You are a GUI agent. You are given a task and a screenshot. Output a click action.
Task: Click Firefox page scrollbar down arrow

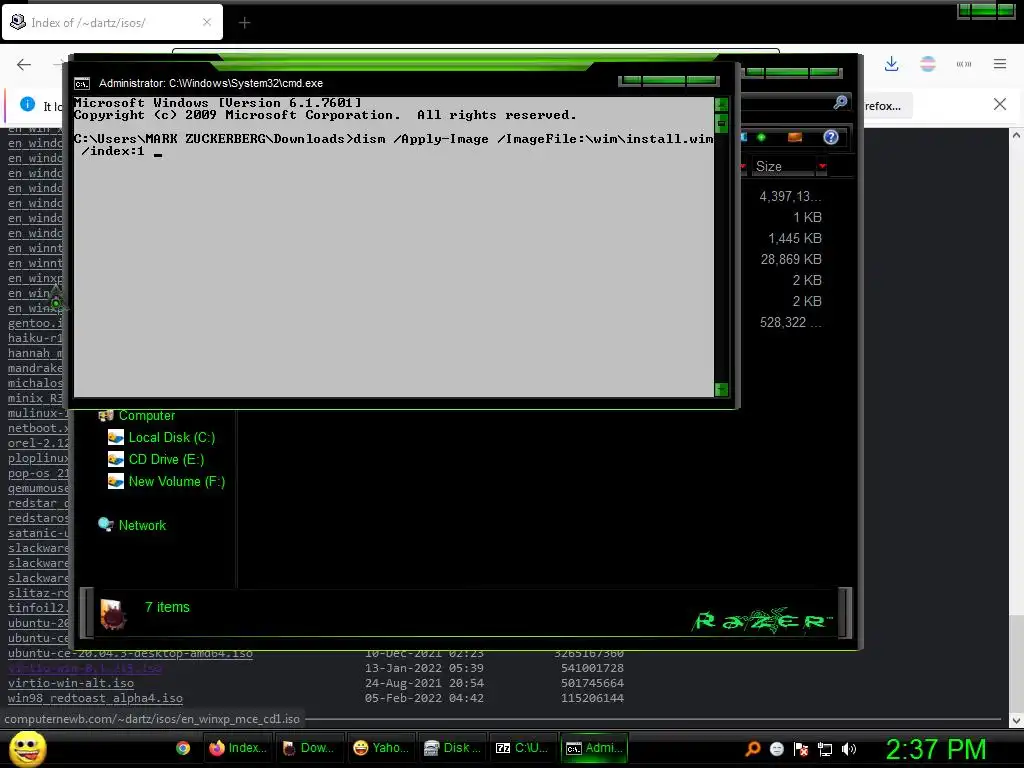[x=1016, y=721]
